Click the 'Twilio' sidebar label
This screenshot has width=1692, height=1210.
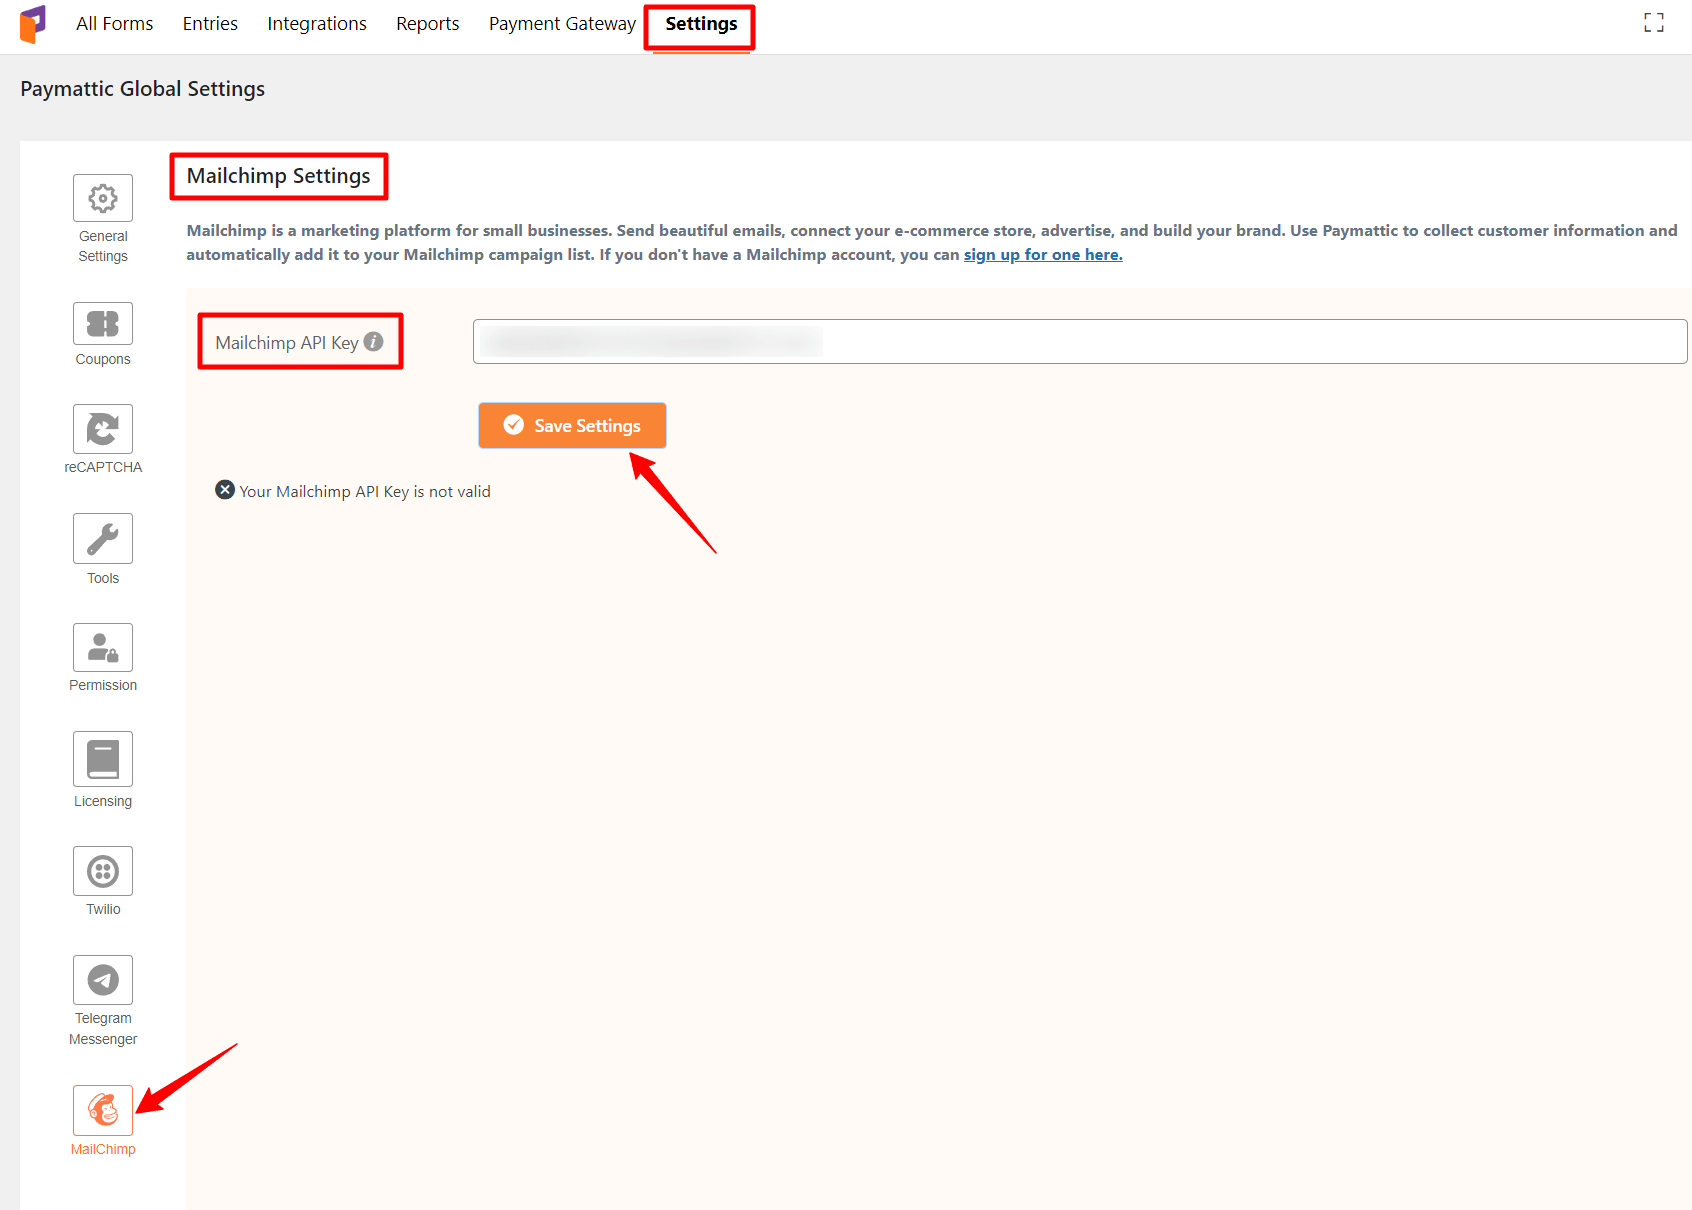click(103, 909)
